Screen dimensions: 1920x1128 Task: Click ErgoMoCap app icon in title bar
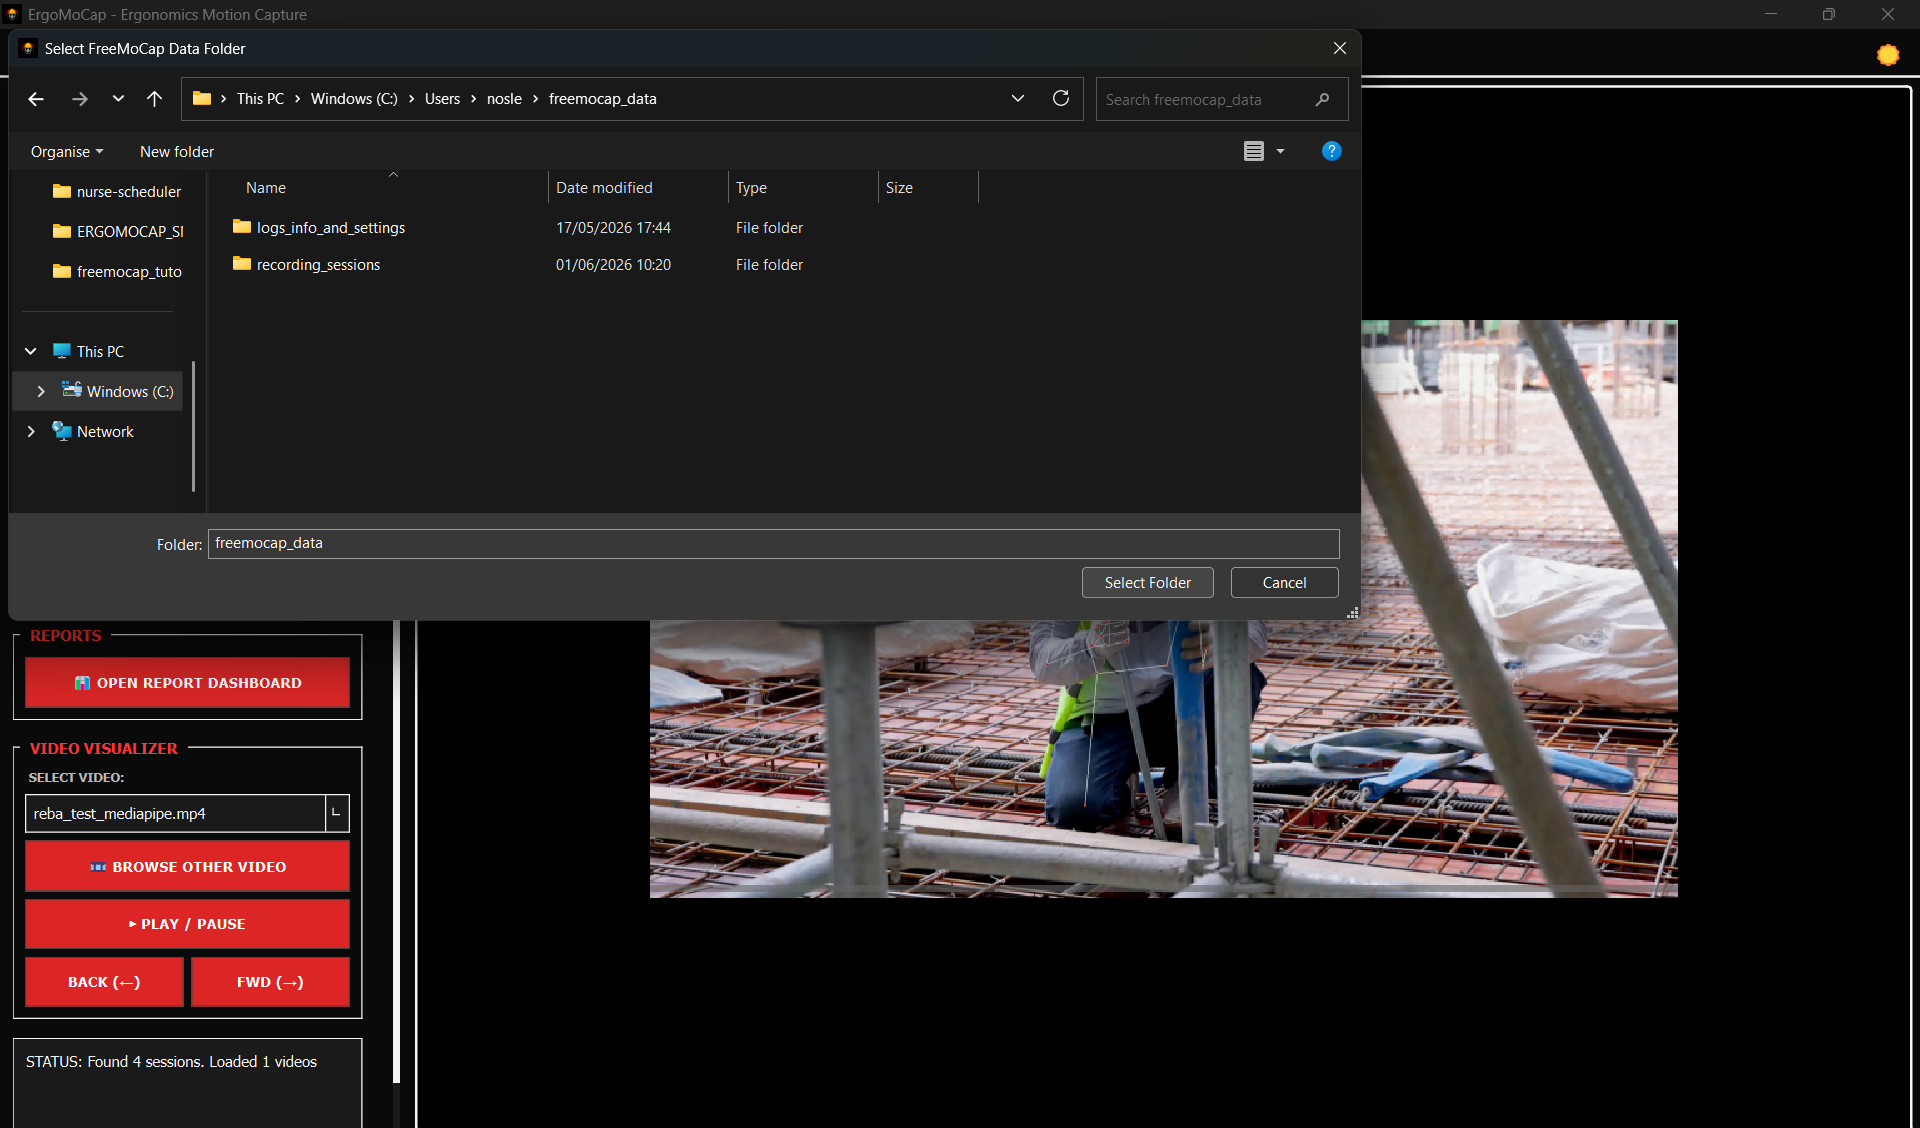coord(12,14)
